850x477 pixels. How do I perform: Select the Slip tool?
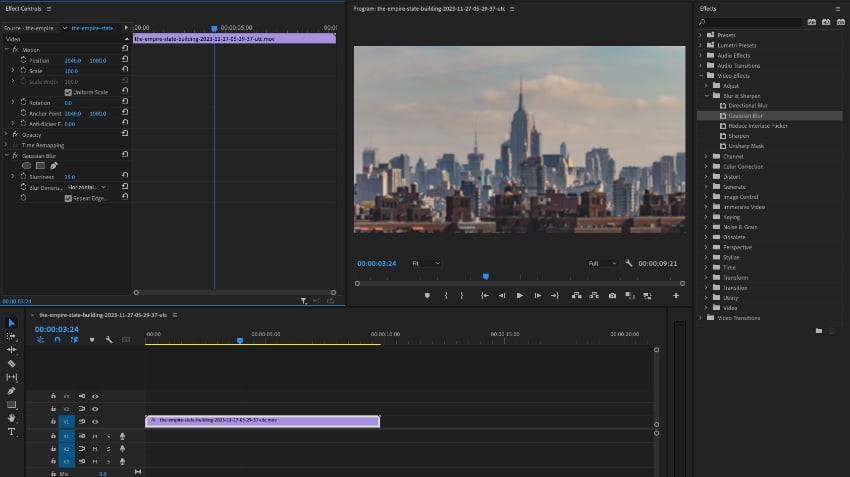[x=11, y=377]
